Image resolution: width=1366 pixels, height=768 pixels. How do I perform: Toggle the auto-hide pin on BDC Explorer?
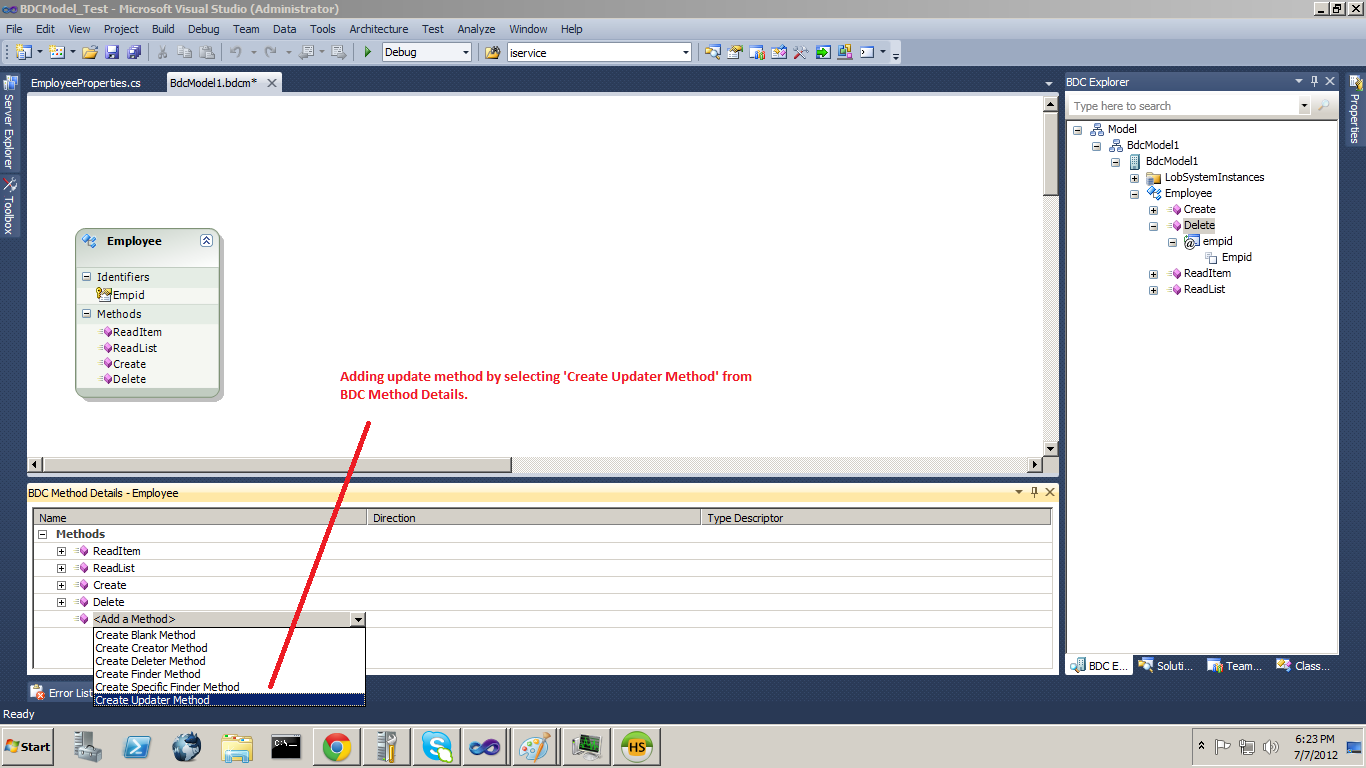[x=1314, y=81]
